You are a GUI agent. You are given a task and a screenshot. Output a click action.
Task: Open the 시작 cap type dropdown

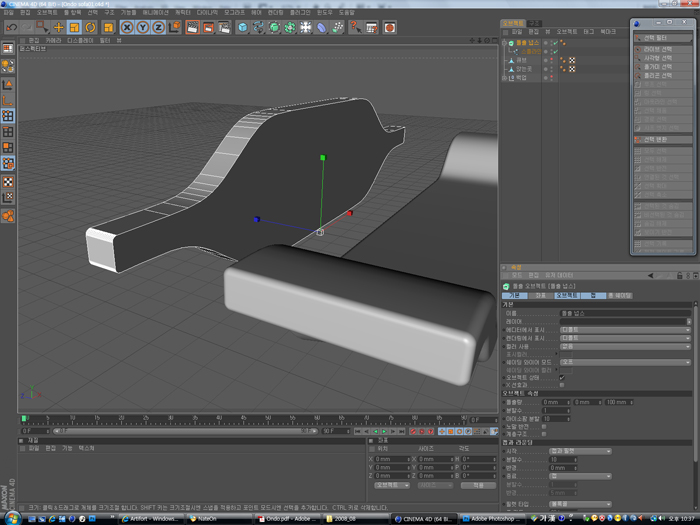click(578, 451)
